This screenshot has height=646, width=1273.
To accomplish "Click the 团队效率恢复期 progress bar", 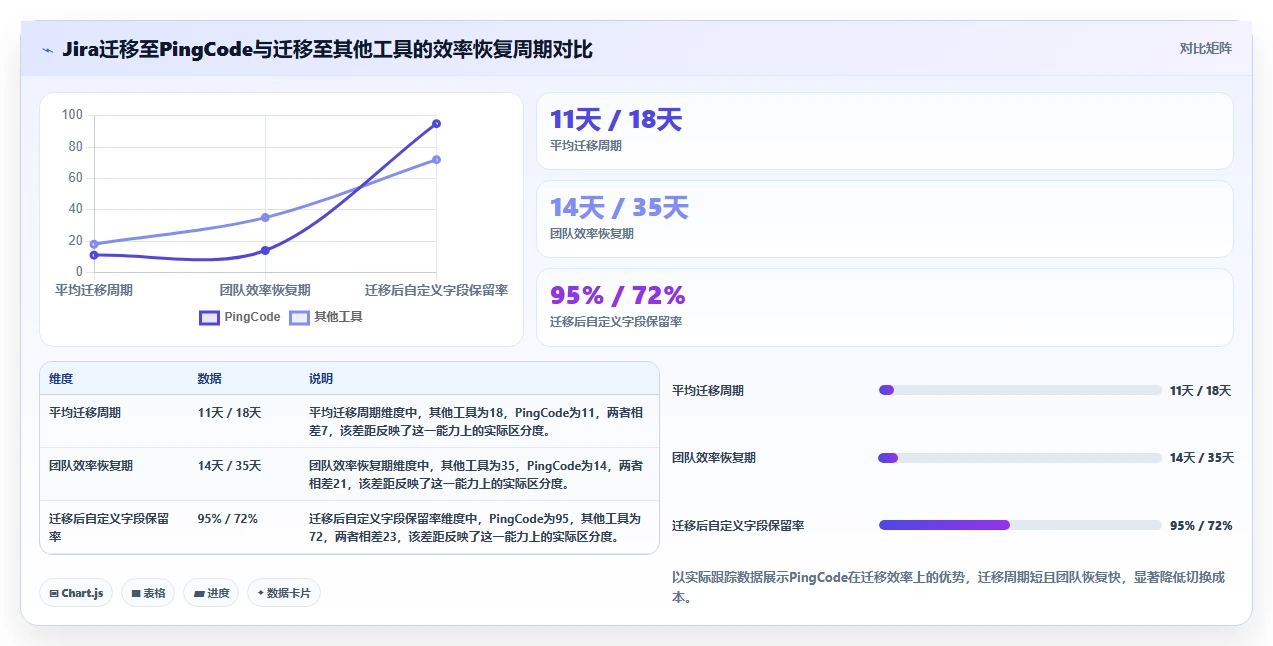I will coord(1020,458).
